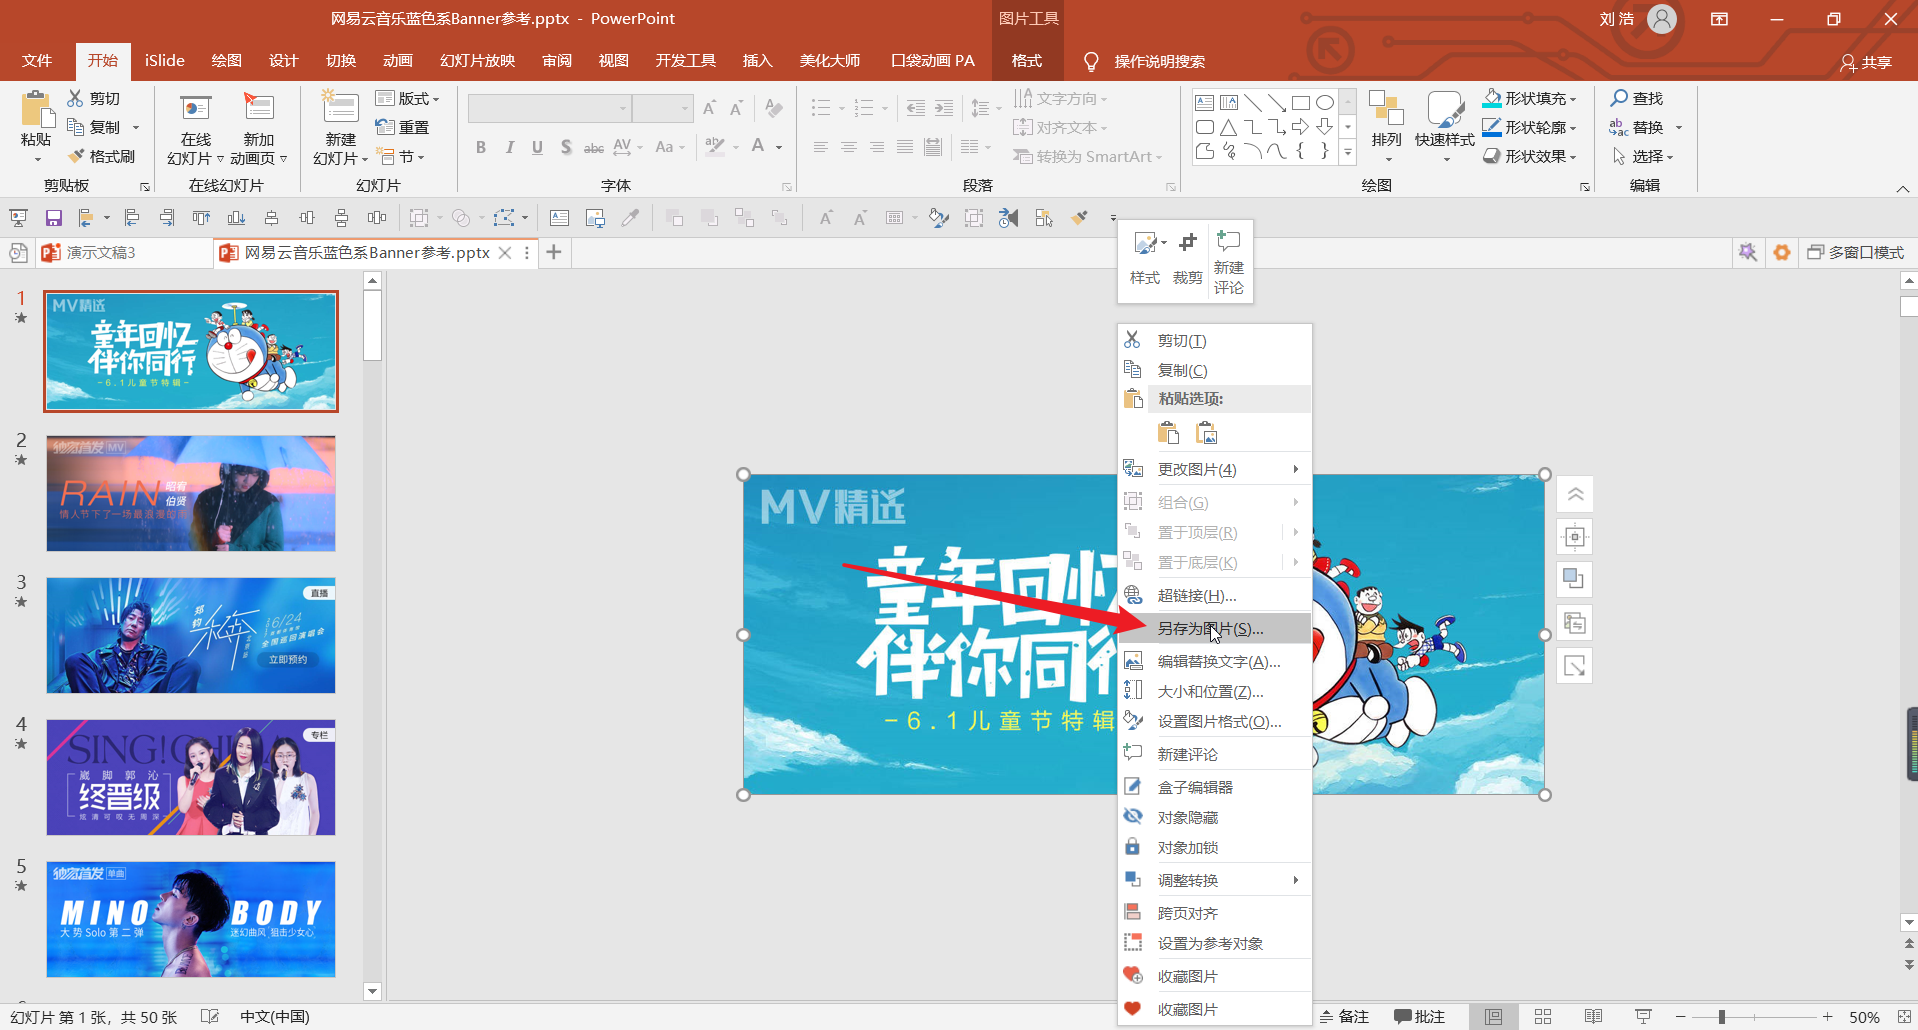Choose Hyperlink menu entry

pyautogui.click(x=1214, y=595)
